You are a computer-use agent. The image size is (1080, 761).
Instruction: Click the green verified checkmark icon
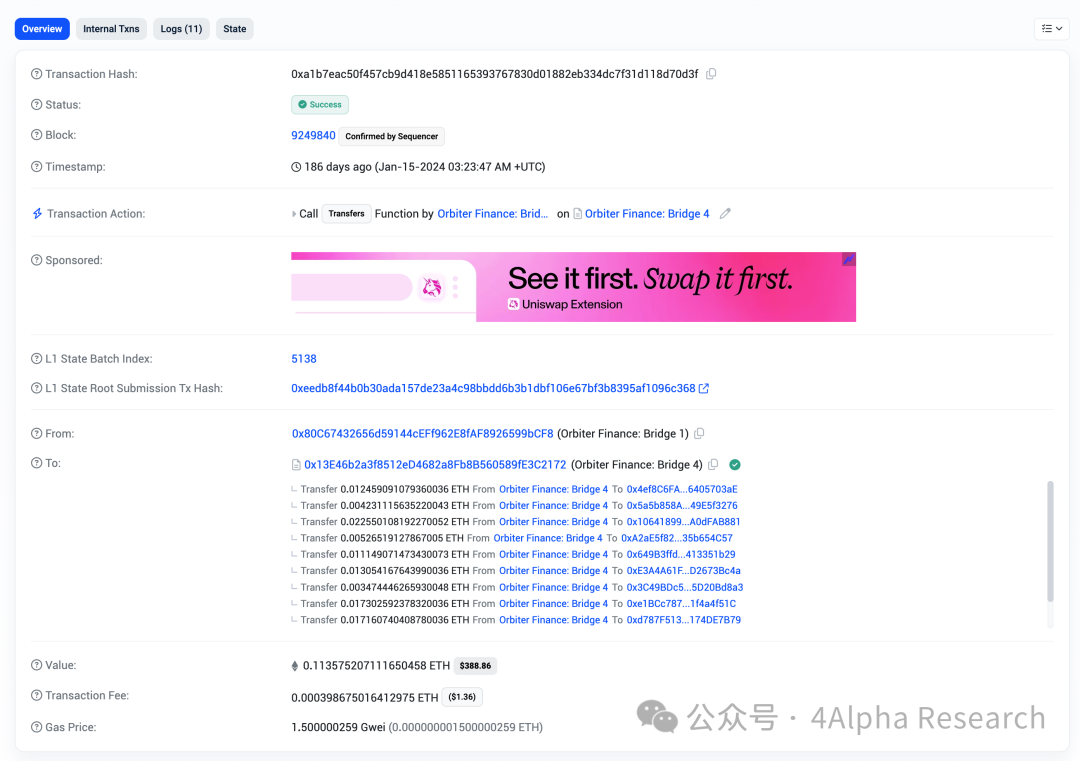tap(735, 465)
